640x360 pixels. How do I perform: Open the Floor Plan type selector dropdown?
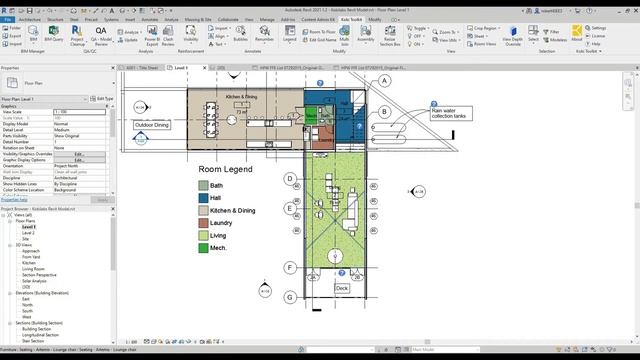tap(113, 83)
